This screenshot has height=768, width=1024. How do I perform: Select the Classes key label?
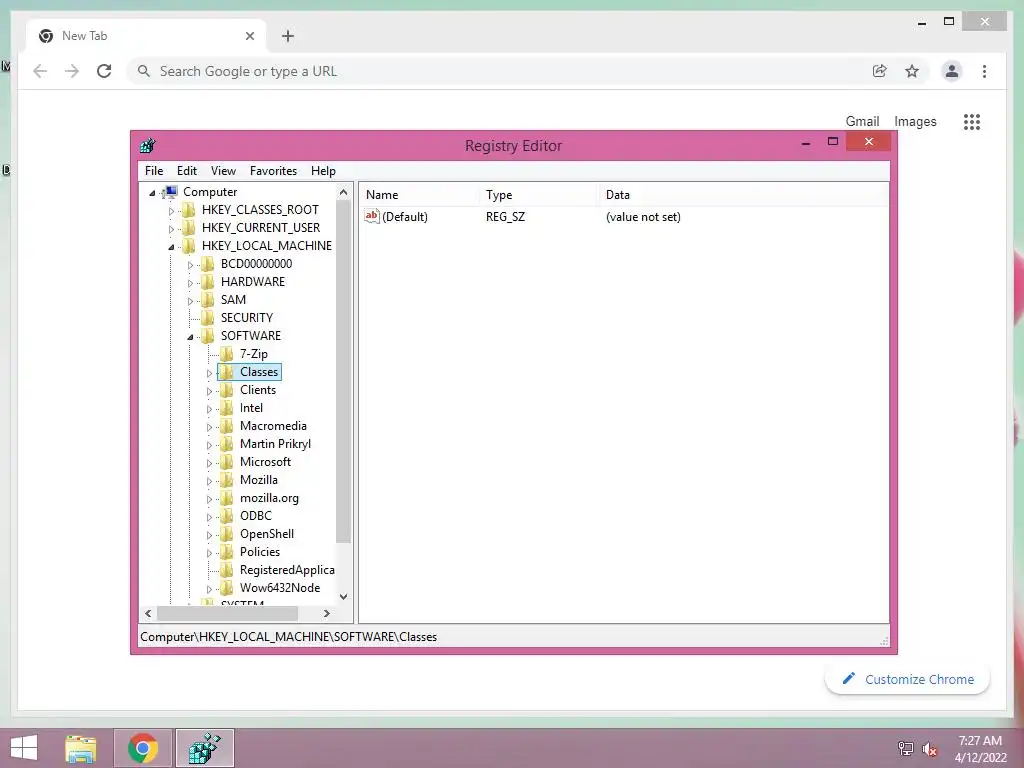coord(259,372)
